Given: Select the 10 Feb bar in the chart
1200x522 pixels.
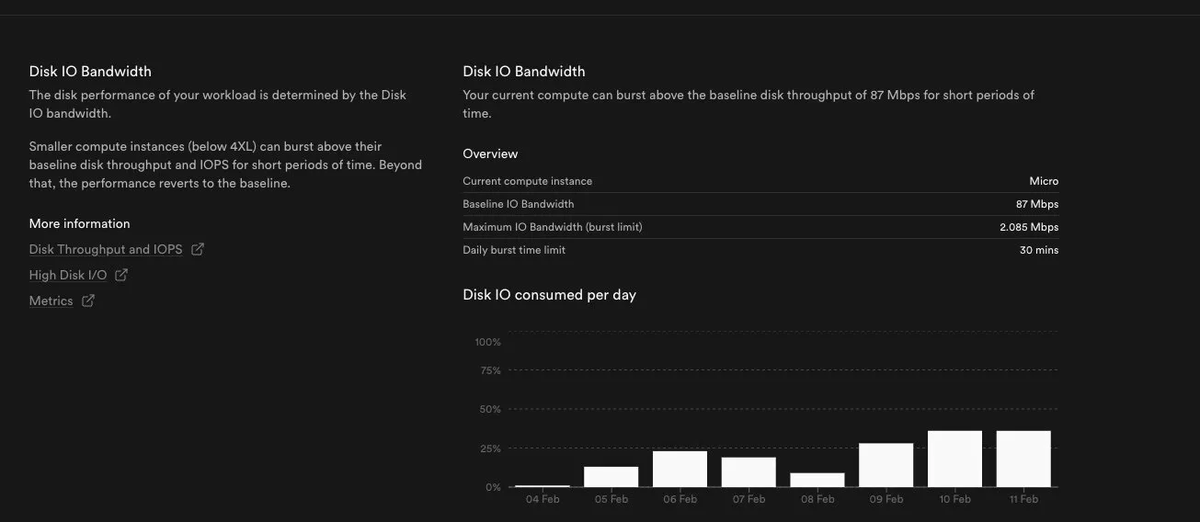Looking at the screenshot, I should click(x=955, y=459).
